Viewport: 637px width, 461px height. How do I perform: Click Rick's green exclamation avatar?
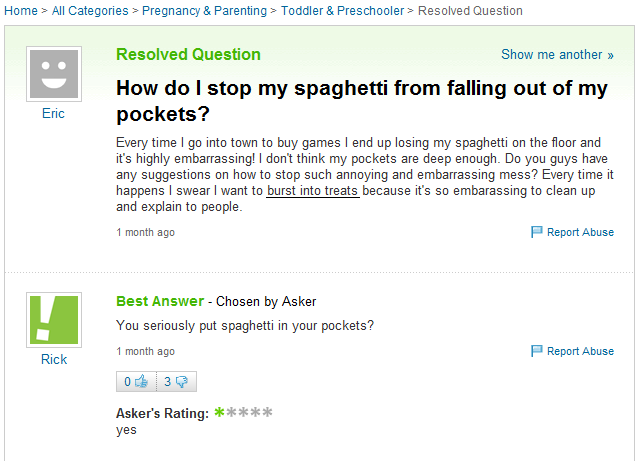[x=53, y=319]
